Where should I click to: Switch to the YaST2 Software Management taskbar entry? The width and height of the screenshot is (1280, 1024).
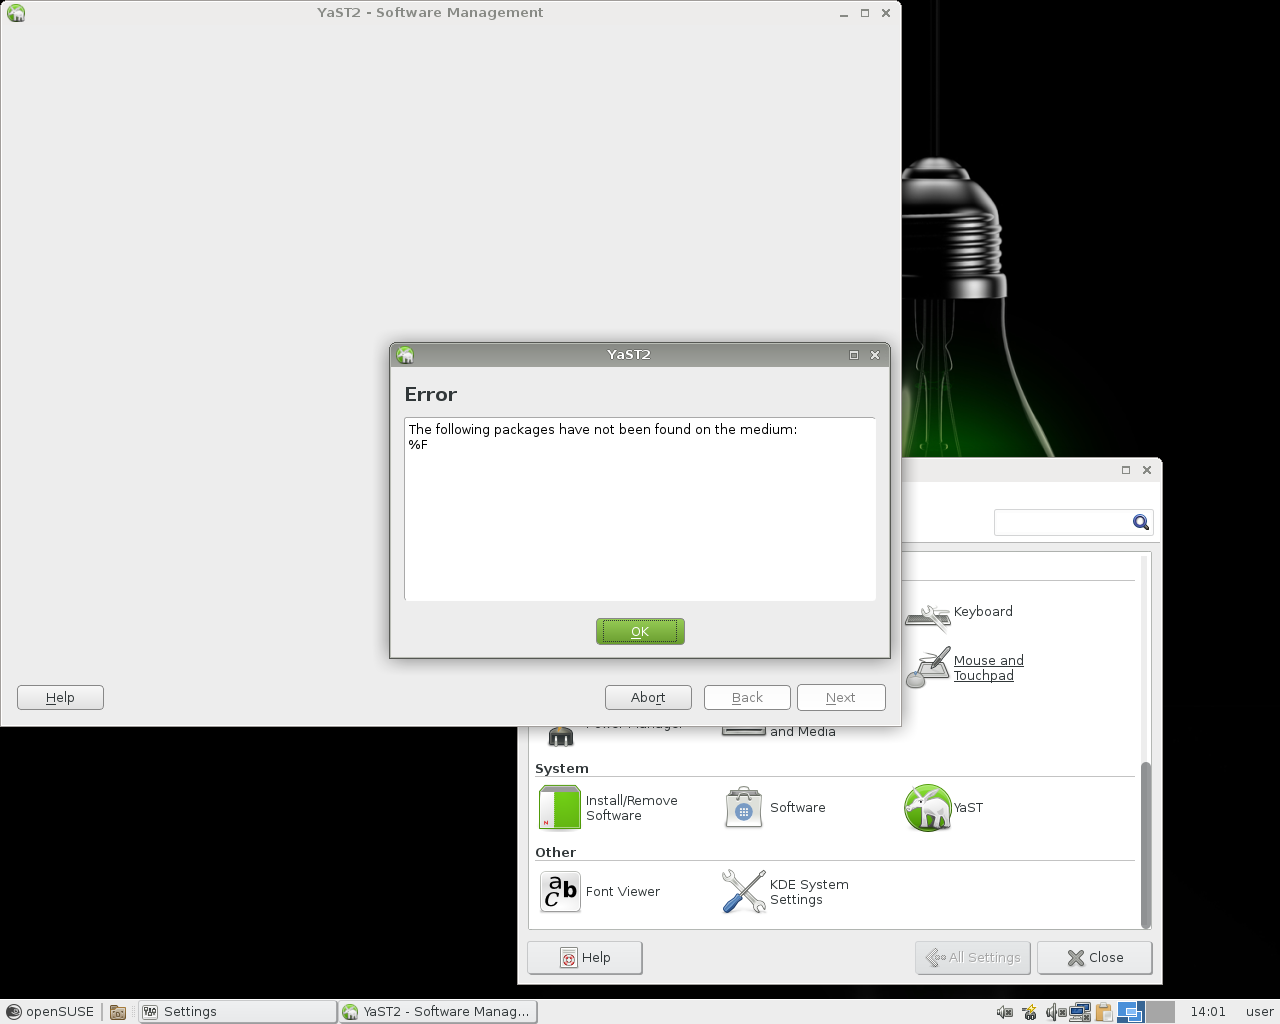tap(438, 1012)
